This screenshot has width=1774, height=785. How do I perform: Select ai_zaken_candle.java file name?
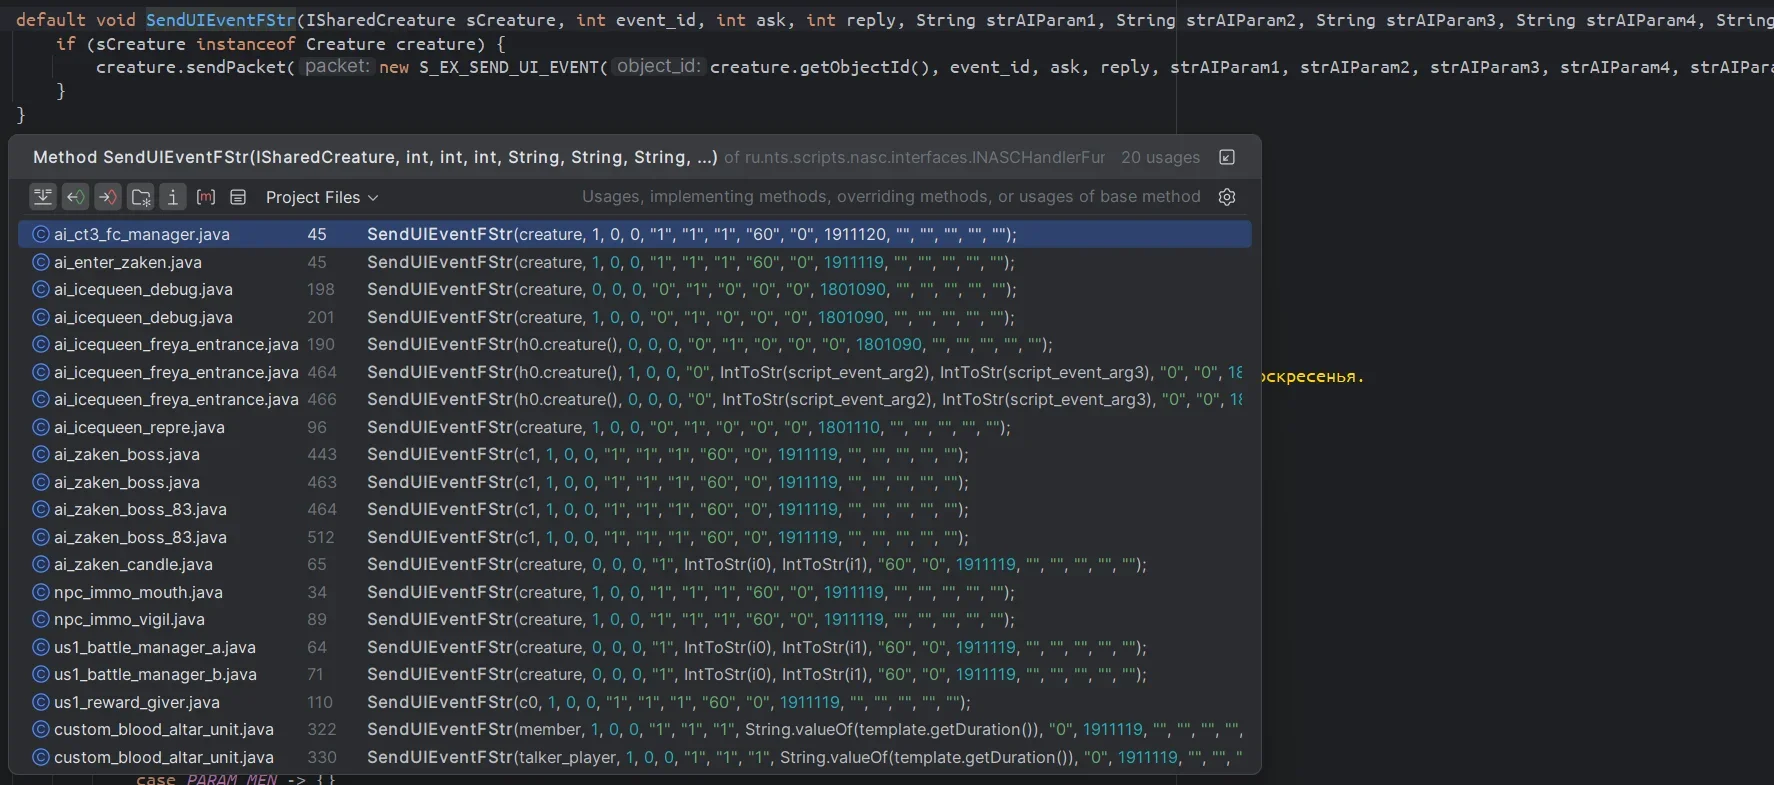pyautogui.click(x=133, y=564)
